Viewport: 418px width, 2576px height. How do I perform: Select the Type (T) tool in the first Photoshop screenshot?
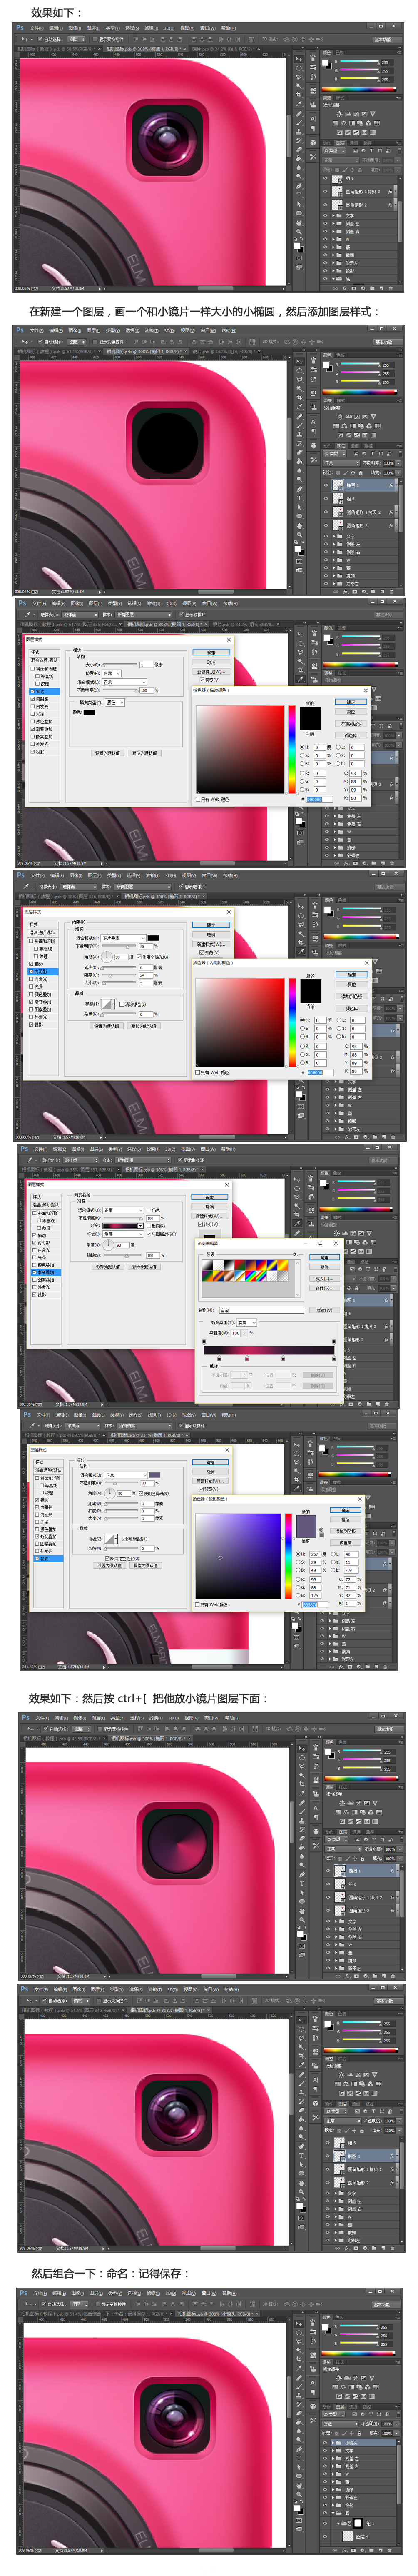(299, 194)
